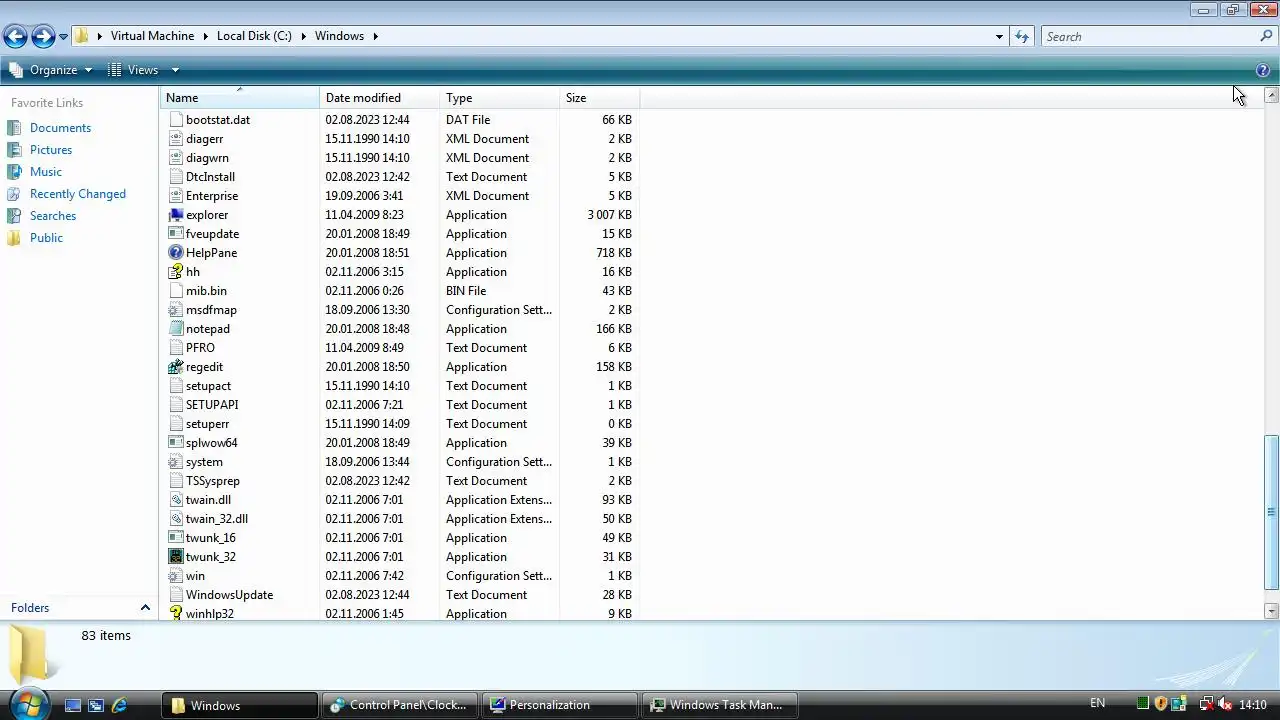Switch to Windows Task Manager taskbar button
Viewport: 1280px width, 720px height.
coord(719,705)
